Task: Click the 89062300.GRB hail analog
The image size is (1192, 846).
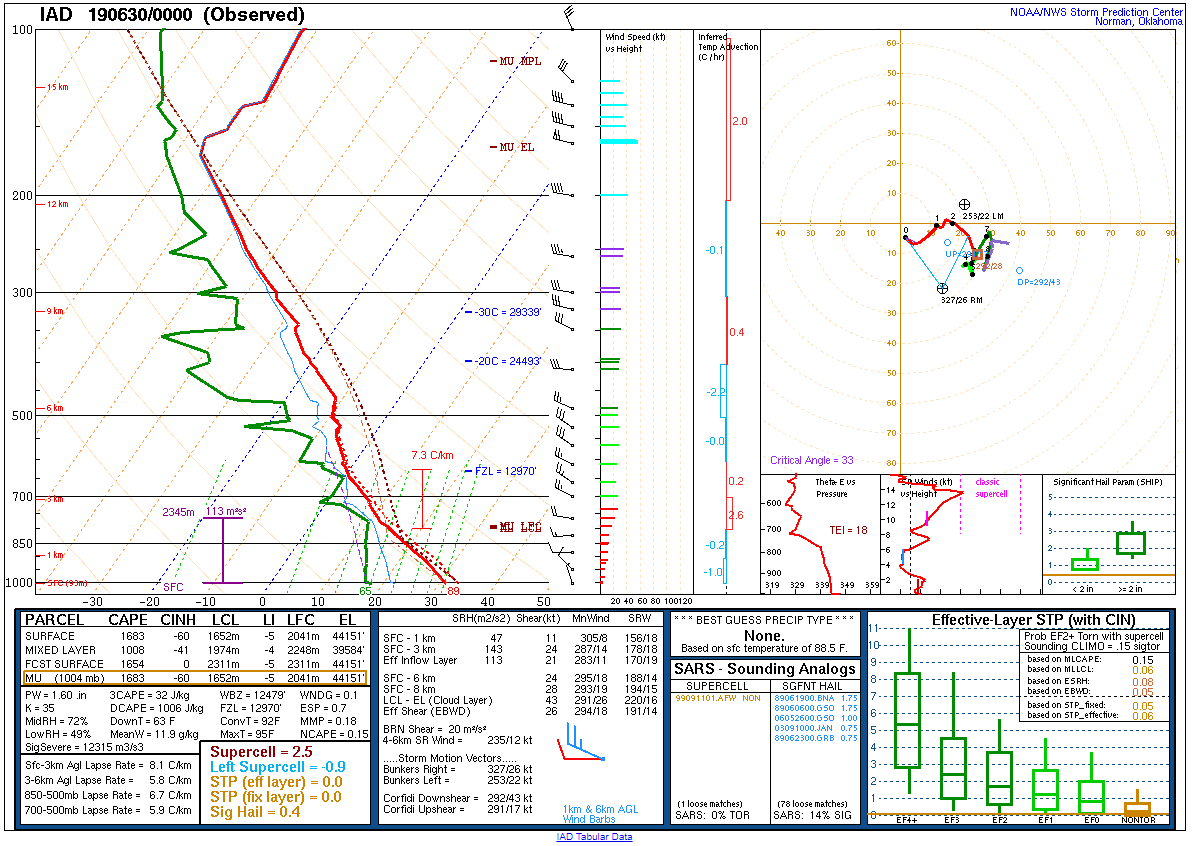Action: [x=816, y=738]
